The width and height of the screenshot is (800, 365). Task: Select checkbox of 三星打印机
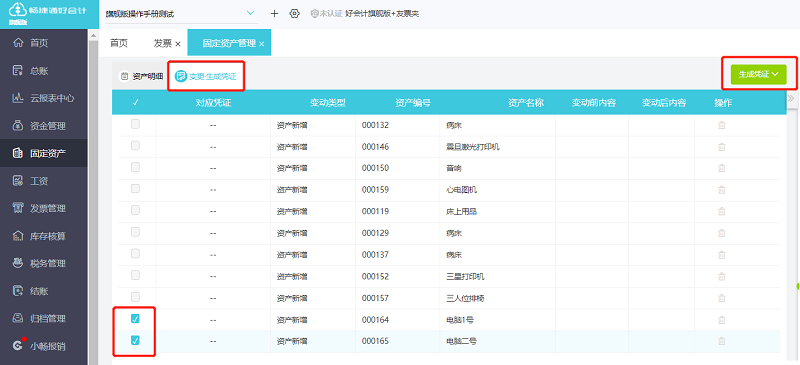tap(135, 275)
